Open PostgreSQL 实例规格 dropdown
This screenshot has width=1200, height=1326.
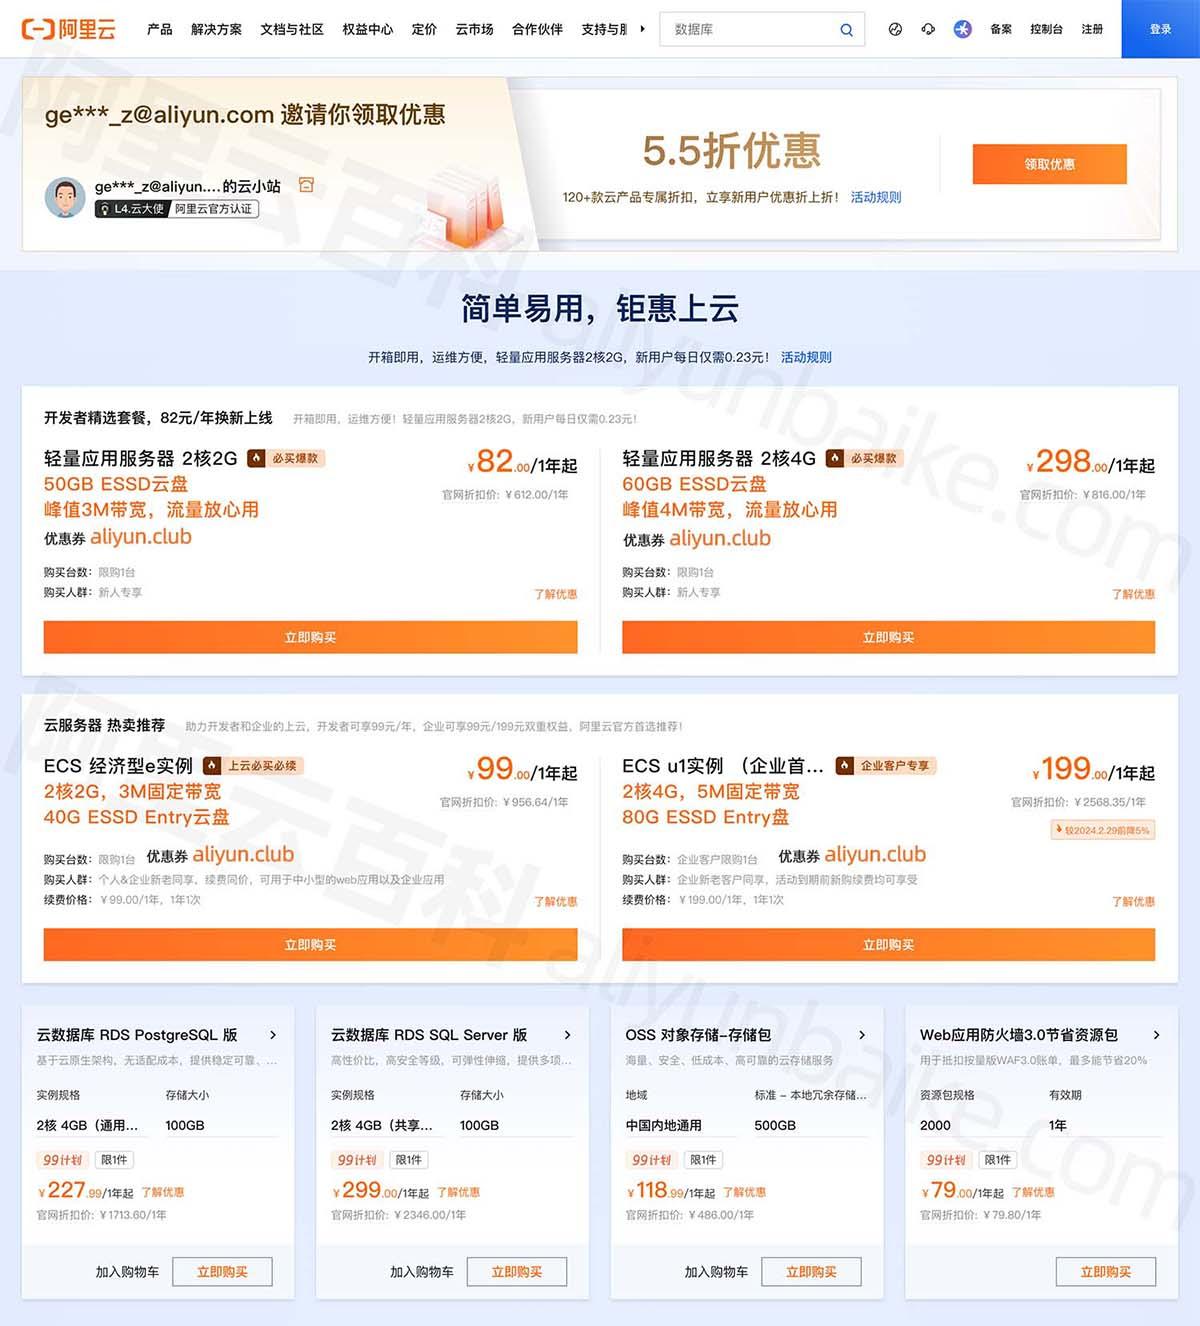(93, 1125)
